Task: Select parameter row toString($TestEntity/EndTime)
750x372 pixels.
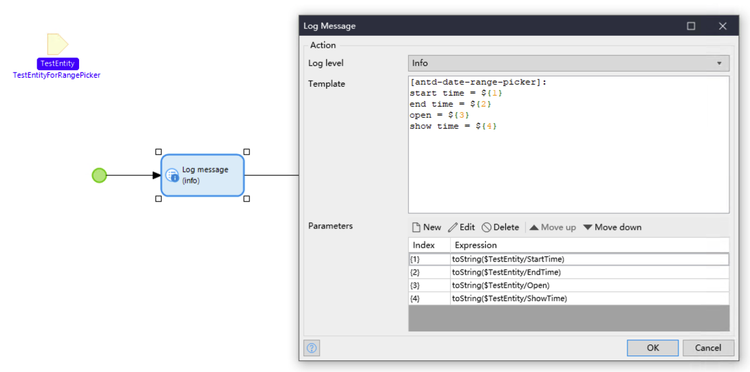Action: (x=569, y=272)
